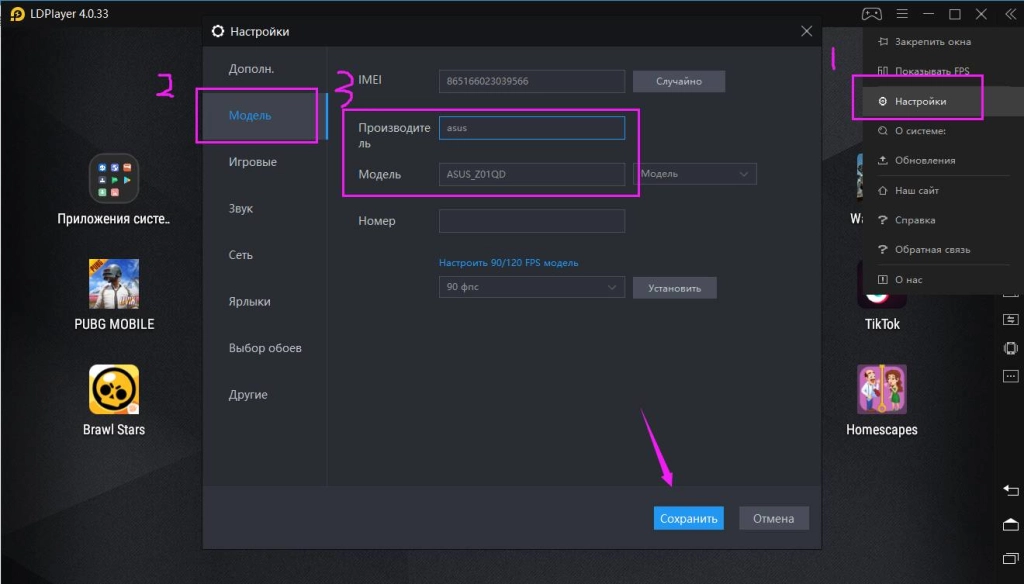
Task: Follow the Настроить 90/120 FPS модель link
Action: 508,263
